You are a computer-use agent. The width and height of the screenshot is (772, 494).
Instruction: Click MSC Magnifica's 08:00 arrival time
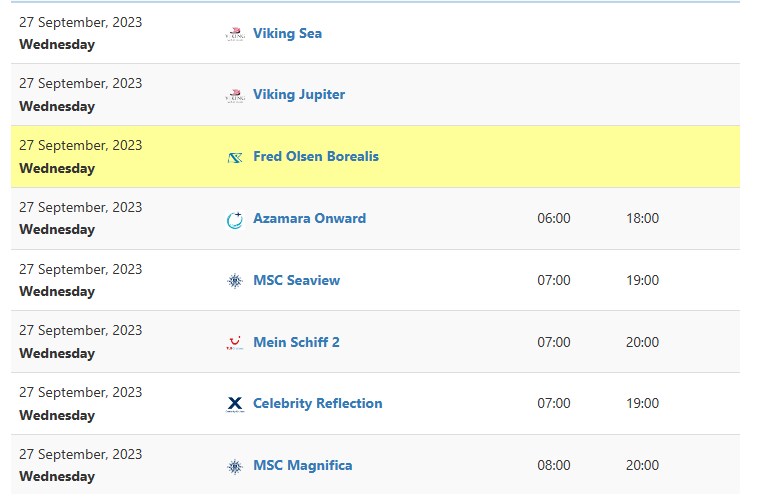pyautogui.click(x=554, y=465)
